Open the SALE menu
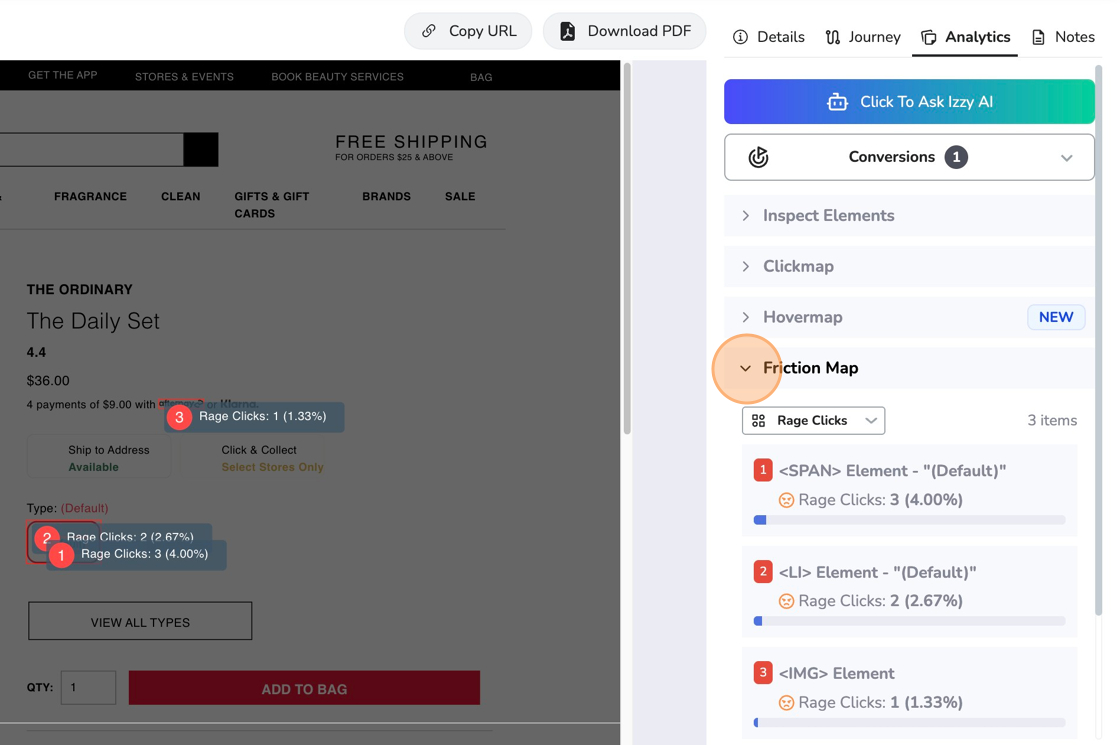This screenshot has height=745, width=1120. pos(460,196)
